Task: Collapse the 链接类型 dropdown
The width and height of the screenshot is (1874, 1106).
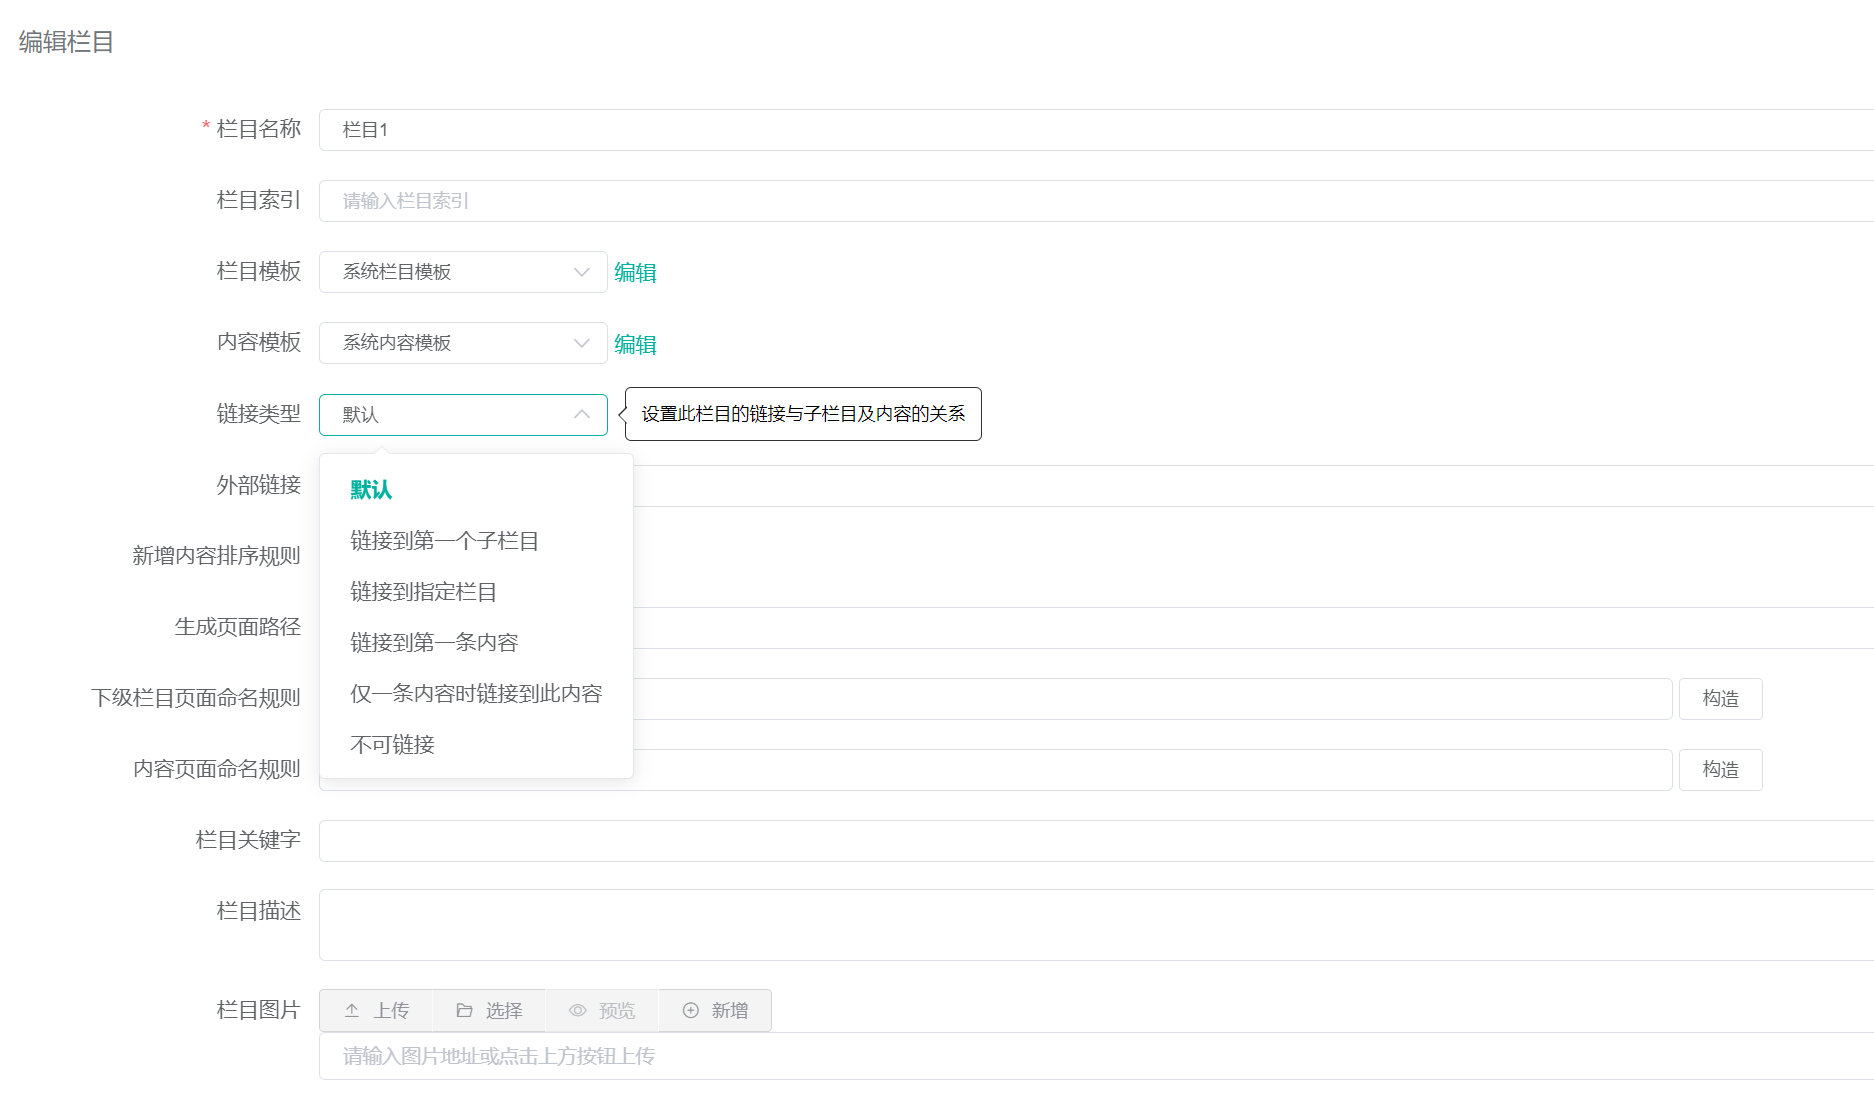Action: (x=581, y=415)
